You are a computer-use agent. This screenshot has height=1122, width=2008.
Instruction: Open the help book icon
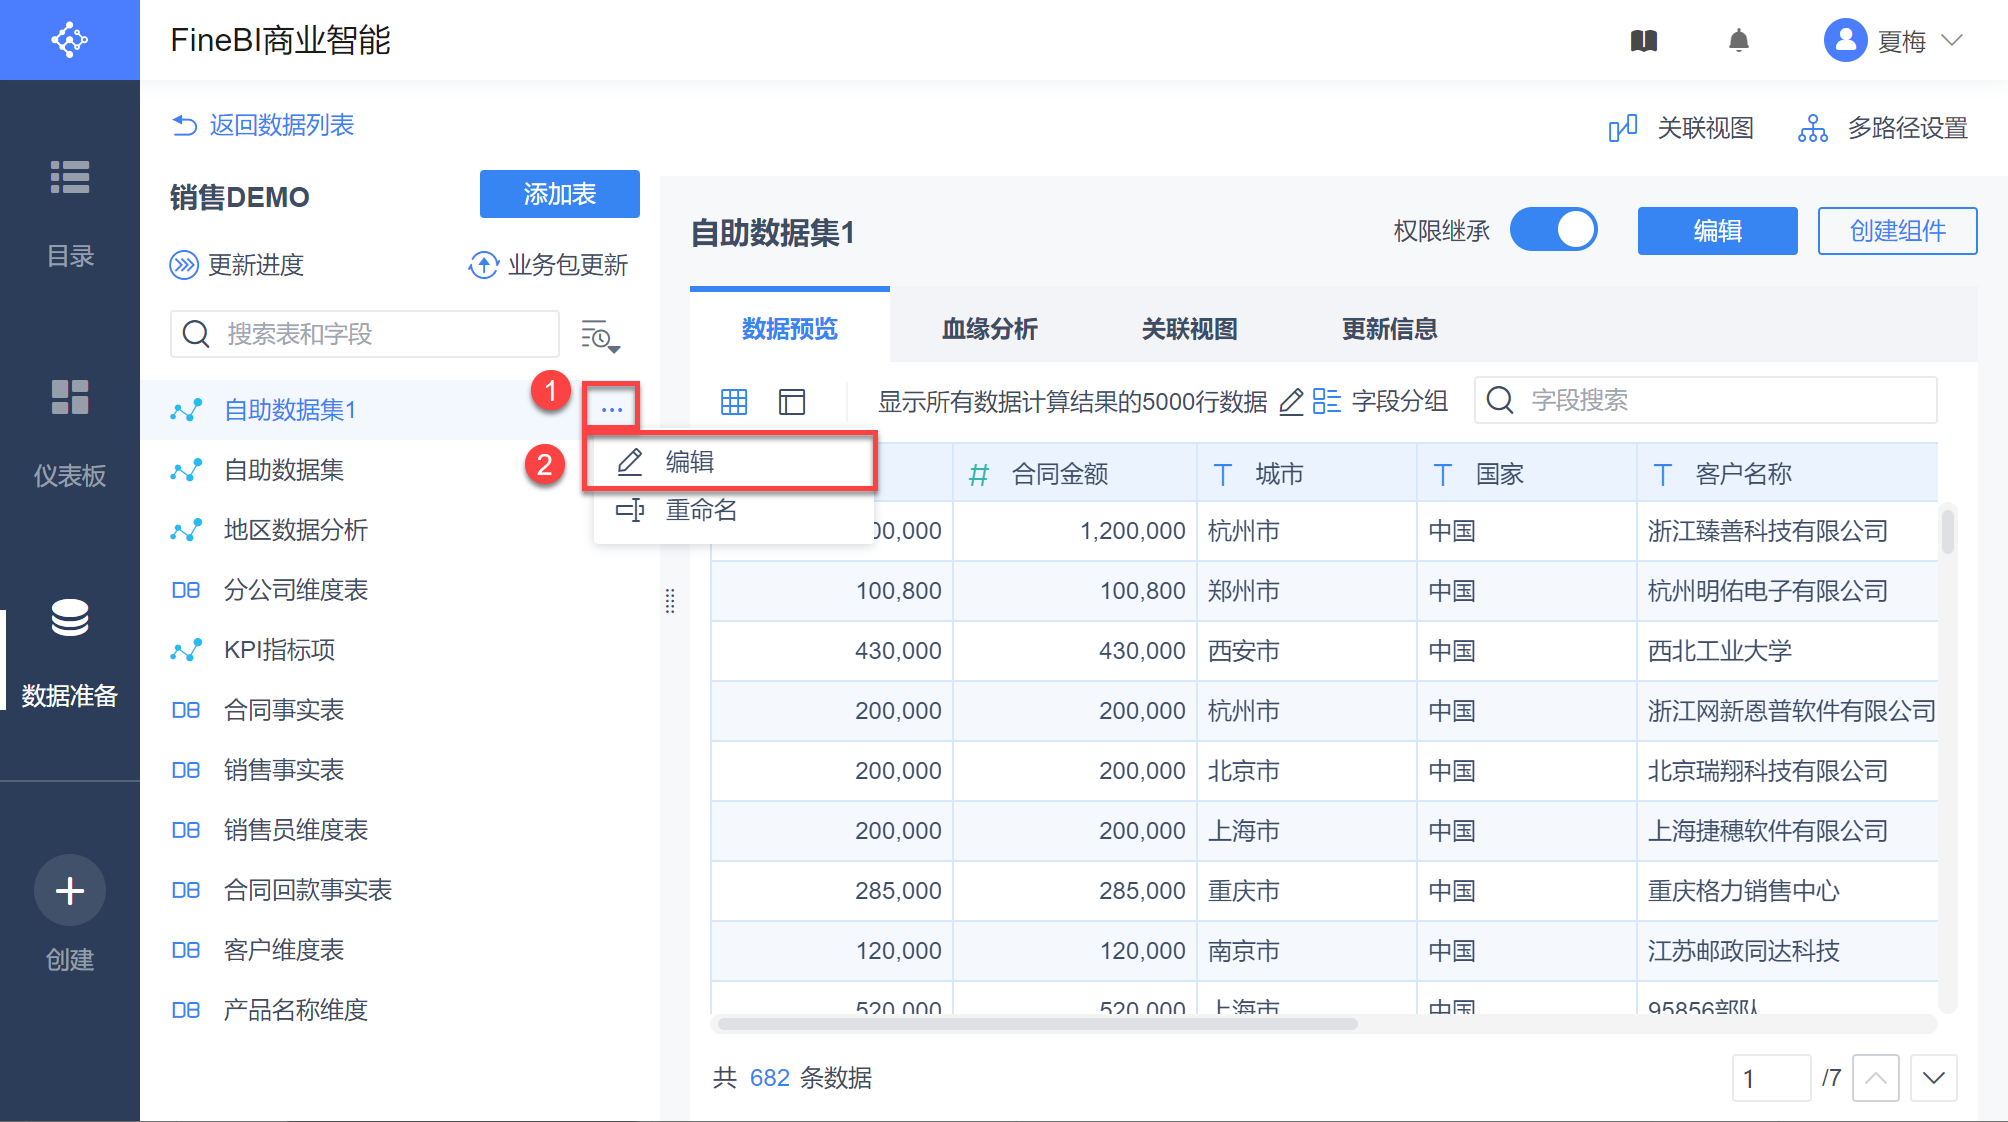1644,41
